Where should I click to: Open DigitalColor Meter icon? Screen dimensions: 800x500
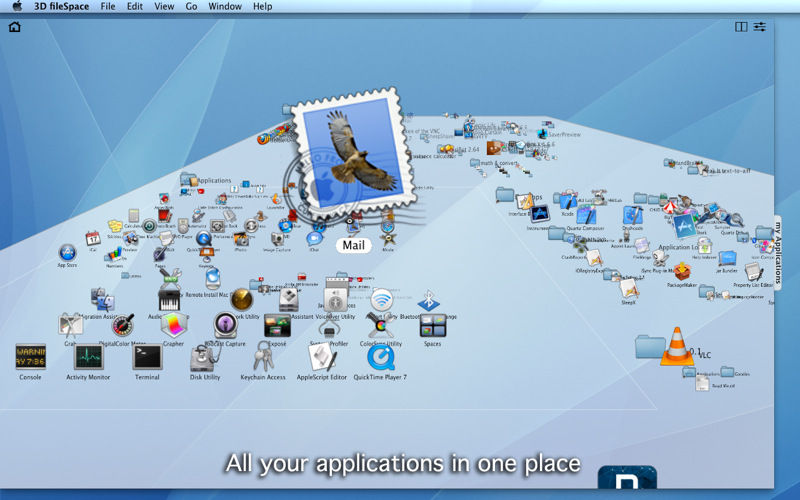point(122,325)
